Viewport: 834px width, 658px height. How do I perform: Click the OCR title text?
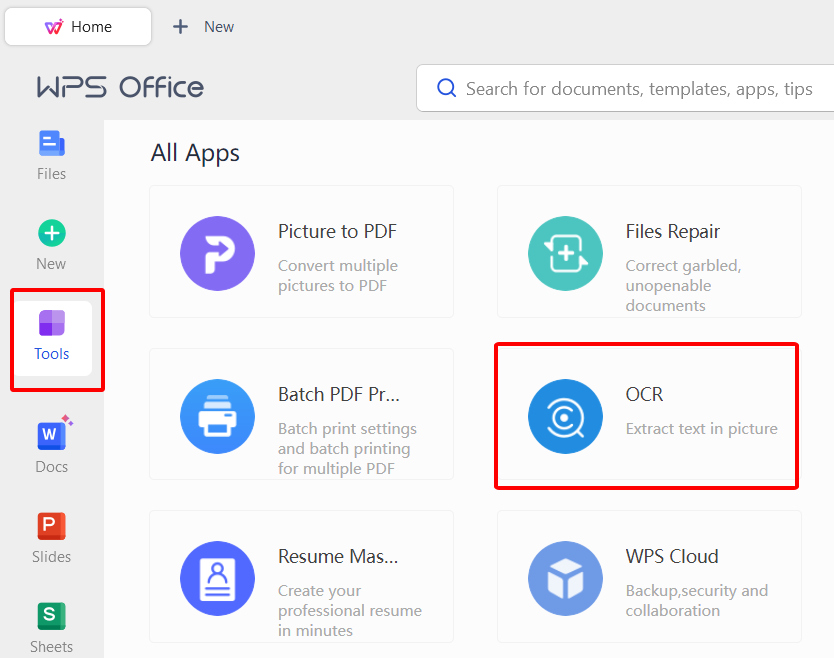coord(644,394)
